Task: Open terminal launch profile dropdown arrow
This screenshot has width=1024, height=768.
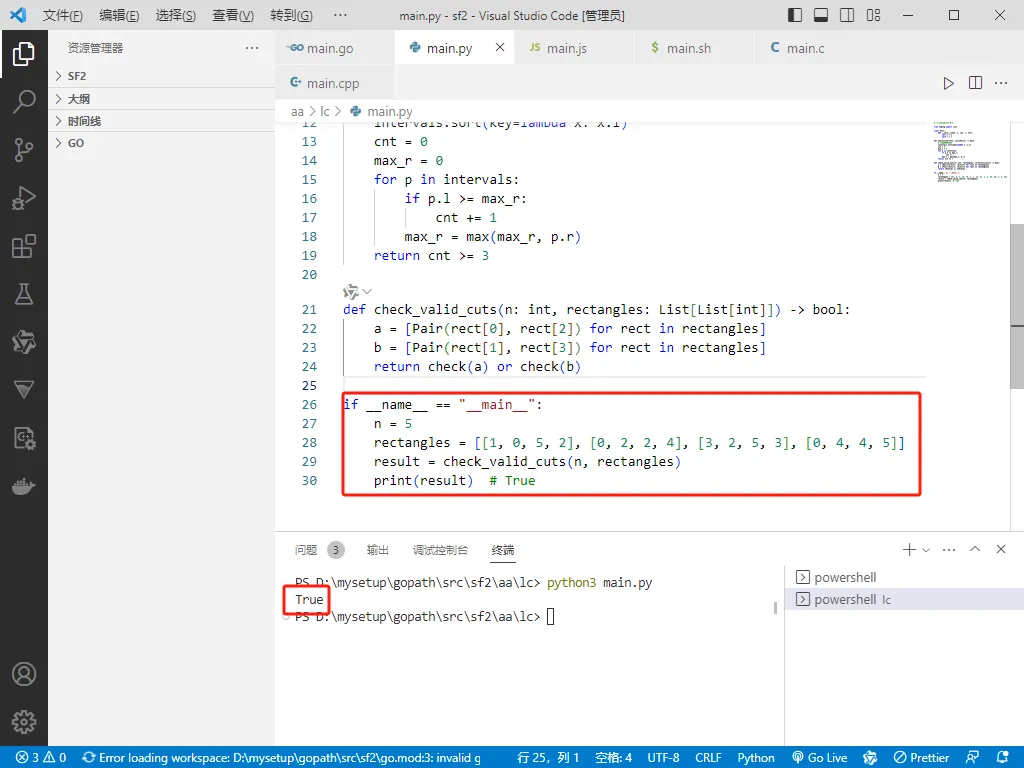Action: [x=925, y=550]
